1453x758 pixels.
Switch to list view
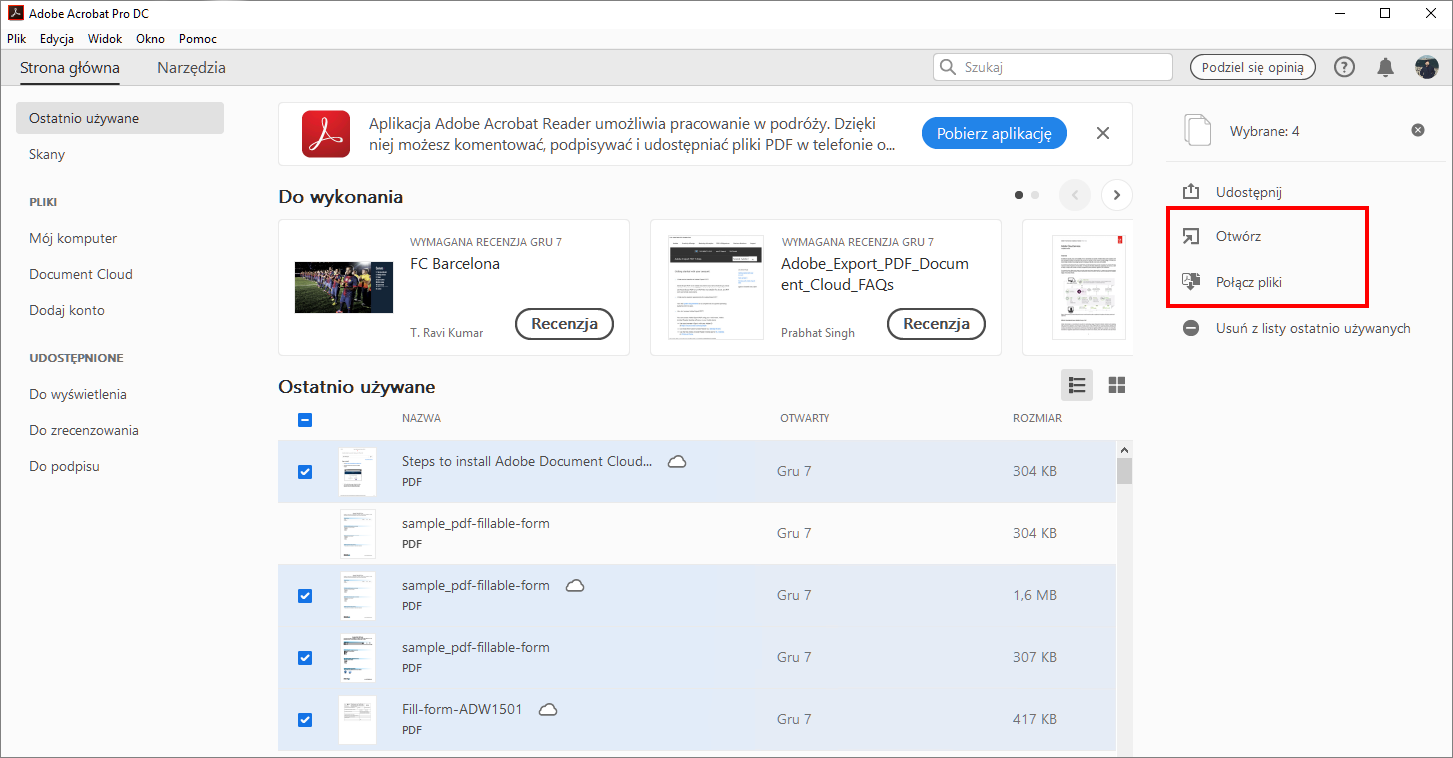[x=1077, y=385]
